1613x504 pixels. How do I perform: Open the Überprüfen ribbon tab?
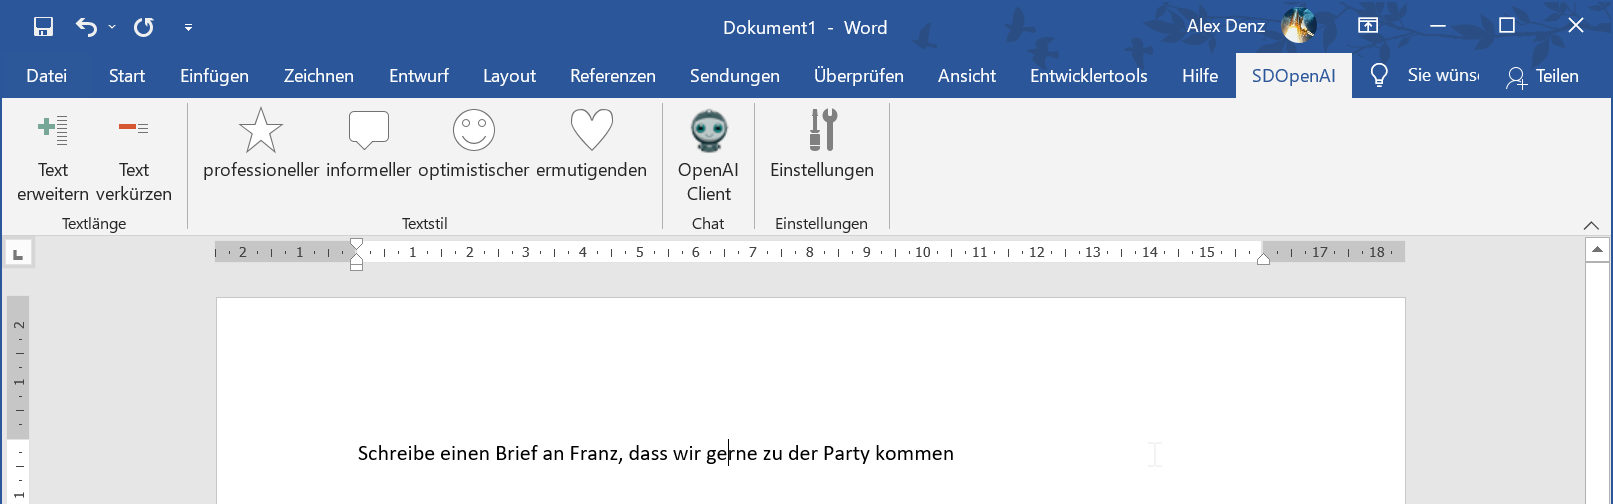pyautogui.click(x=859, y=76)
